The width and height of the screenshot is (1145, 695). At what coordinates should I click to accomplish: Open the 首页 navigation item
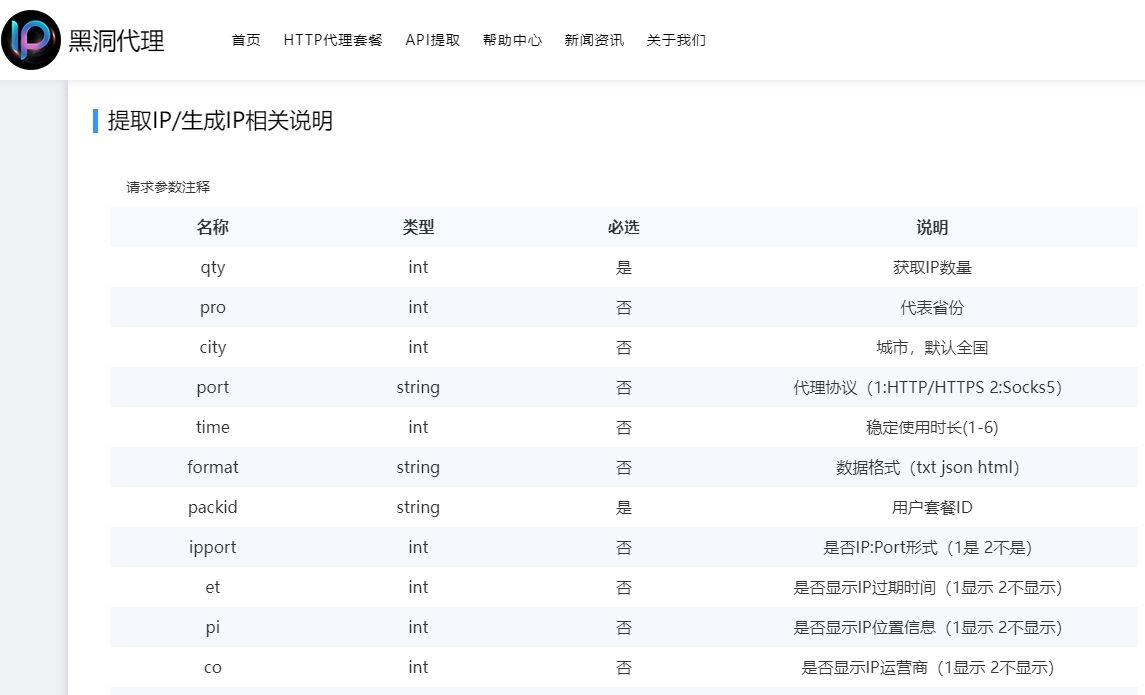pos(246,40)
